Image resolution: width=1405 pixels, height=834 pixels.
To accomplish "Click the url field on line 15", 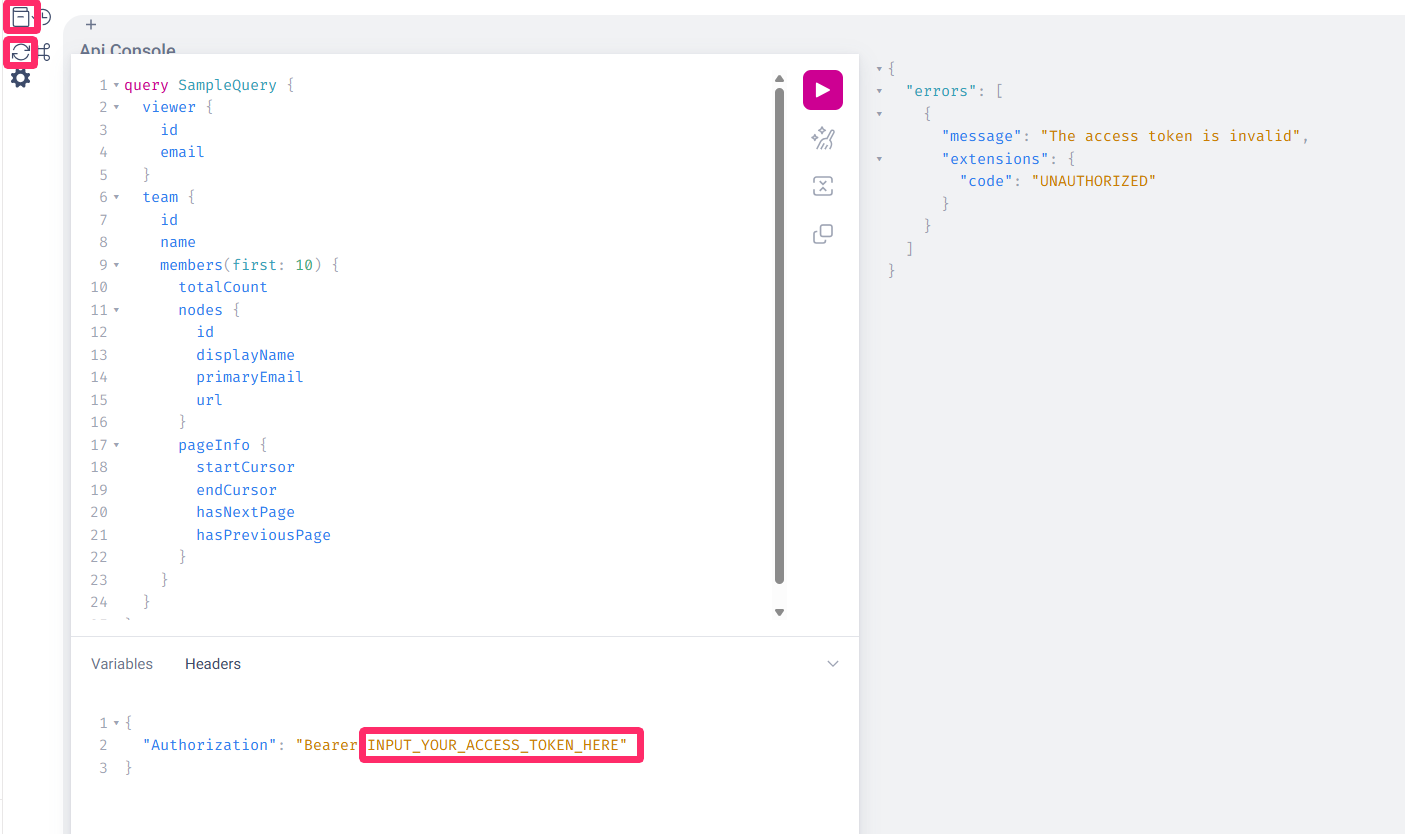I will [209, 400].
